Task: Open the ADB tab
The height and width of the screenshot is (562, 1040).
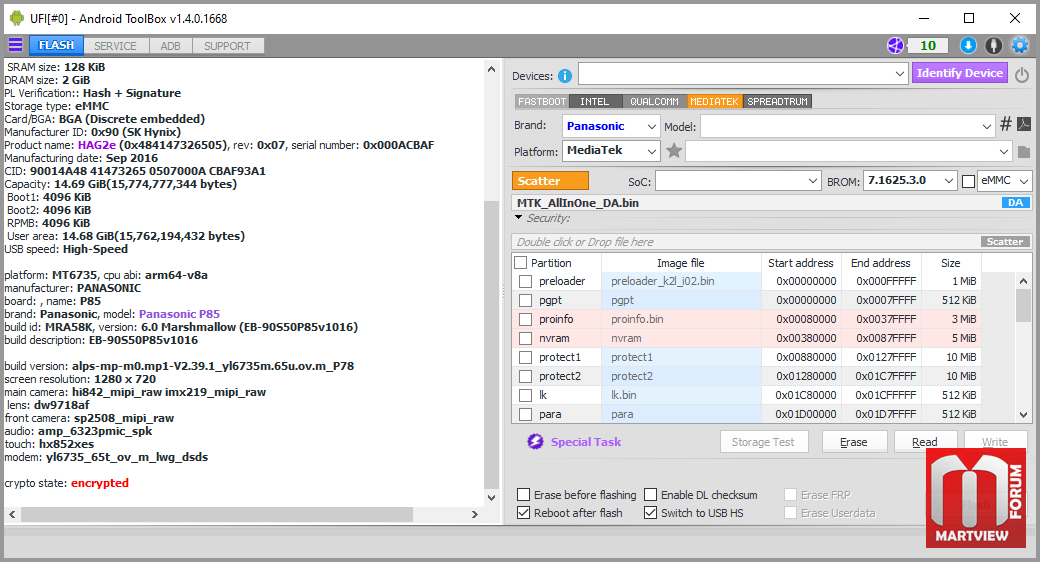Action: [x=170, y=46]
